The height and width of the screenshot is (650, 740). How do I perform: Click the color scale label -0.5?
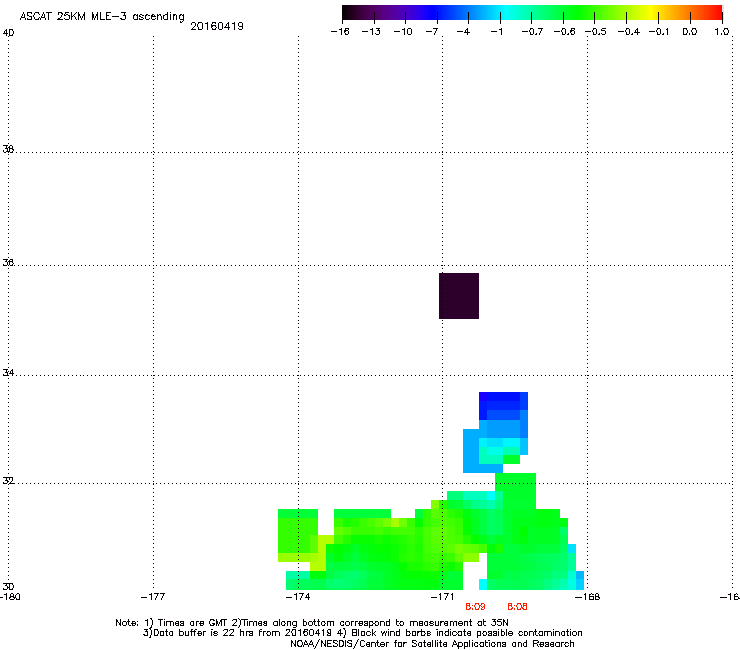coord(596,32)
